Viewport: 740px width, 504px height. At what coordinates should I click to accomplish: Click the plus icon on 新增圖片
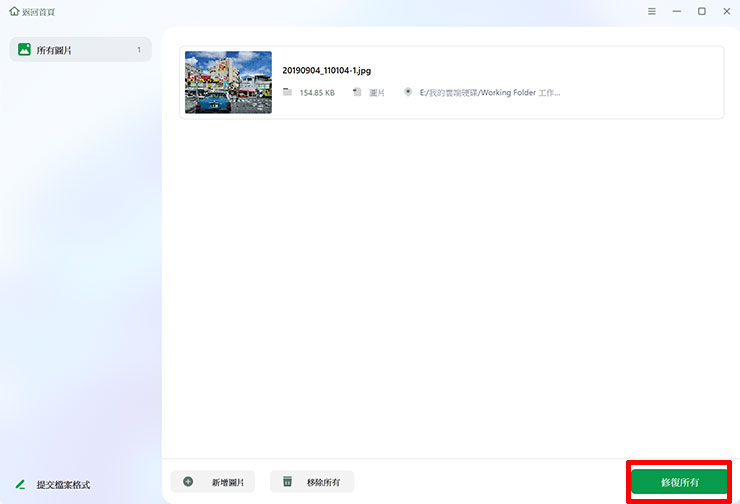[188, 482]
